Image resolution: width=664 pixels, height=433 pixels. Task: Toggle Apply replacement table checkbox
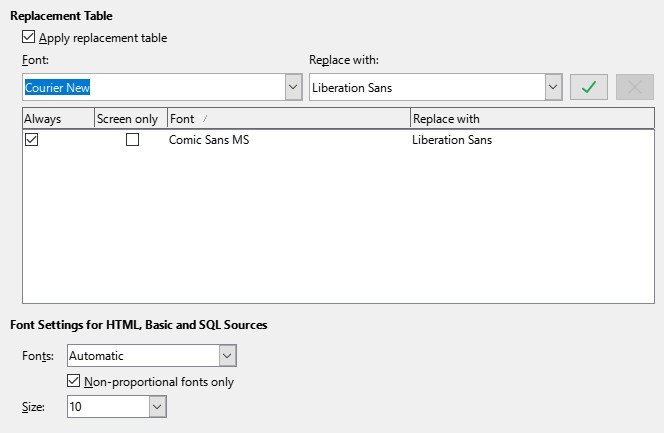(x=28, y=37)
